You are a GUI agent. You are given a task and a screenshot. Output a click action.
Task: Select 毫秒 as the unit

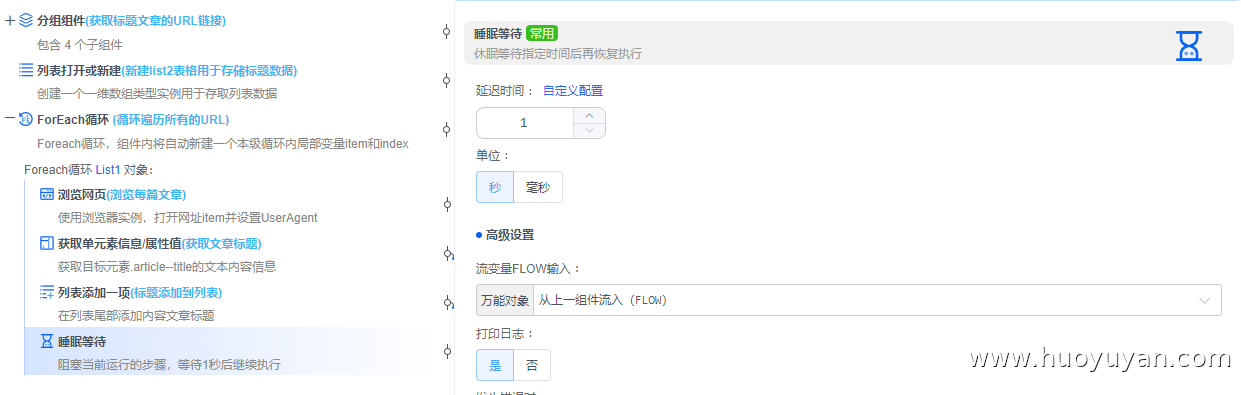[538, 187]
